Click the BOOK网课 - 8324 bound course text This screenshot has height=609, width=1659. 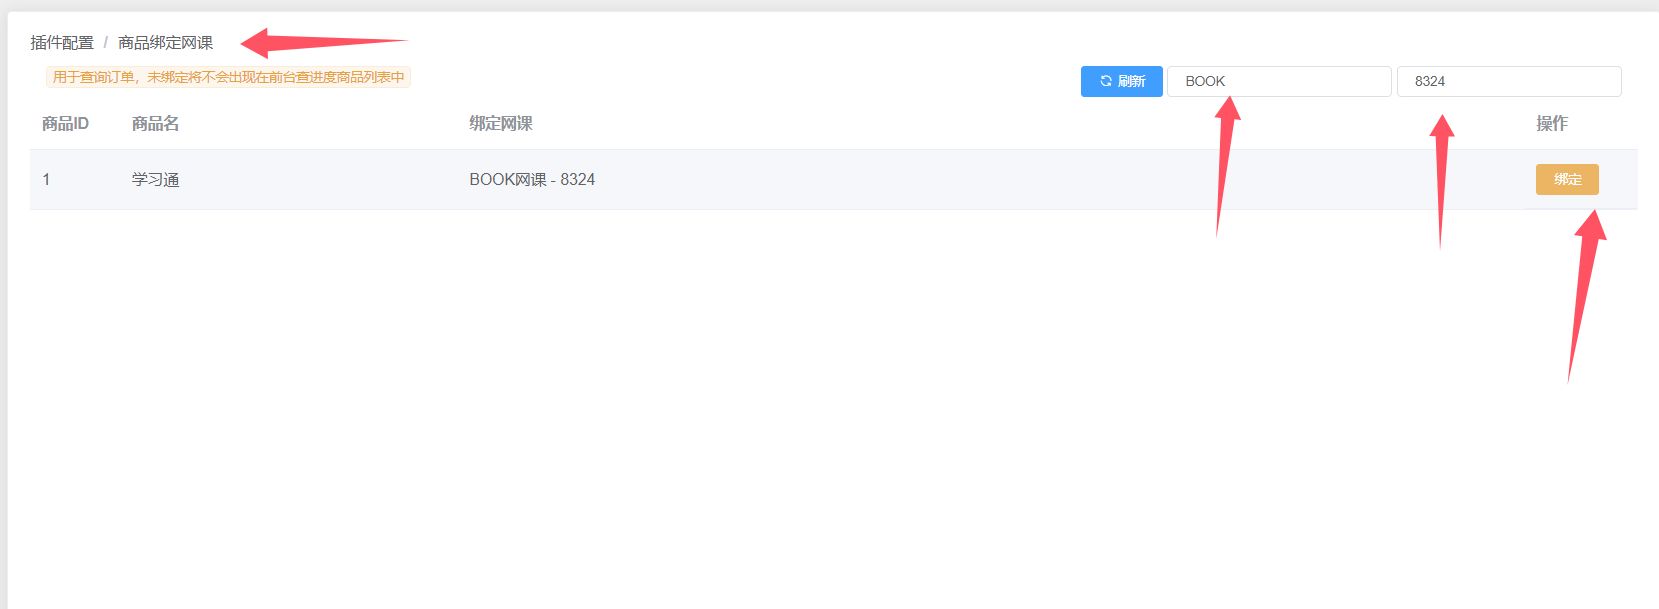pos(532,179)
